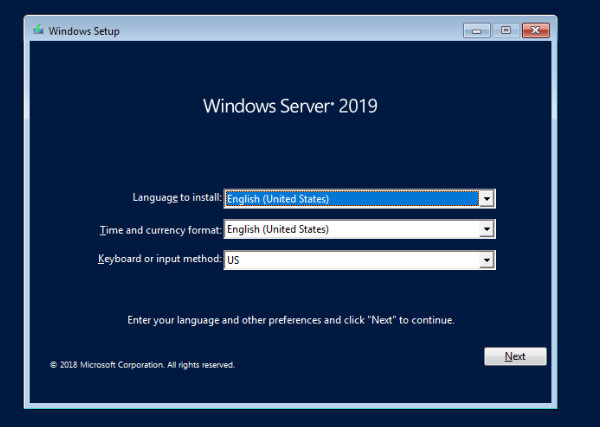Screen dimensions: 600x427
Task: Select the Time and currency format field
Action: coord(359,229)
